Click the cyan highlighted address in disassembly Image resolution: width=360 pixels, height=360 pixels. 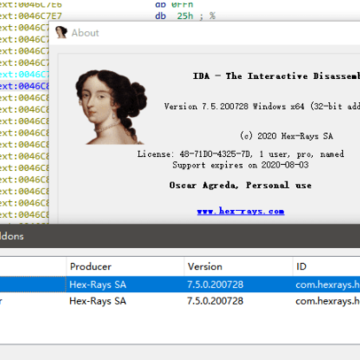coord(25,74)
